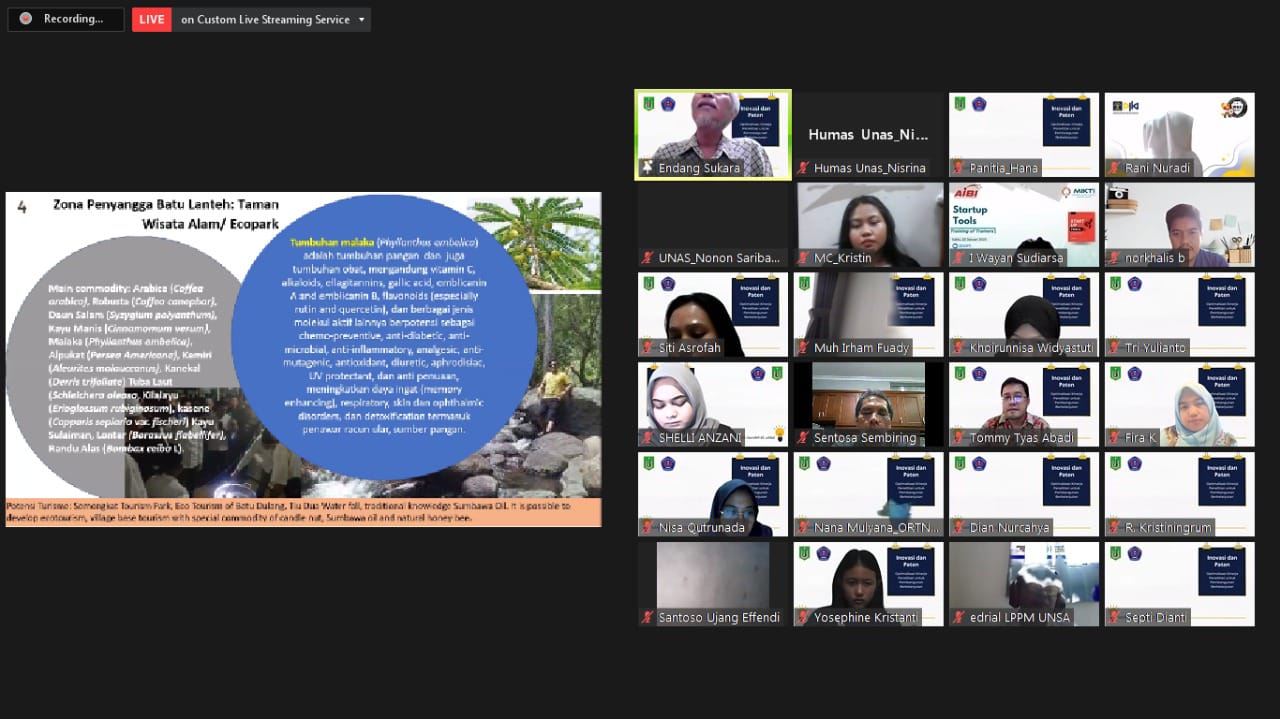This screenshot has width=1280, height=719.
Task: Click the Recording... status button
Action: pos(65,18)
